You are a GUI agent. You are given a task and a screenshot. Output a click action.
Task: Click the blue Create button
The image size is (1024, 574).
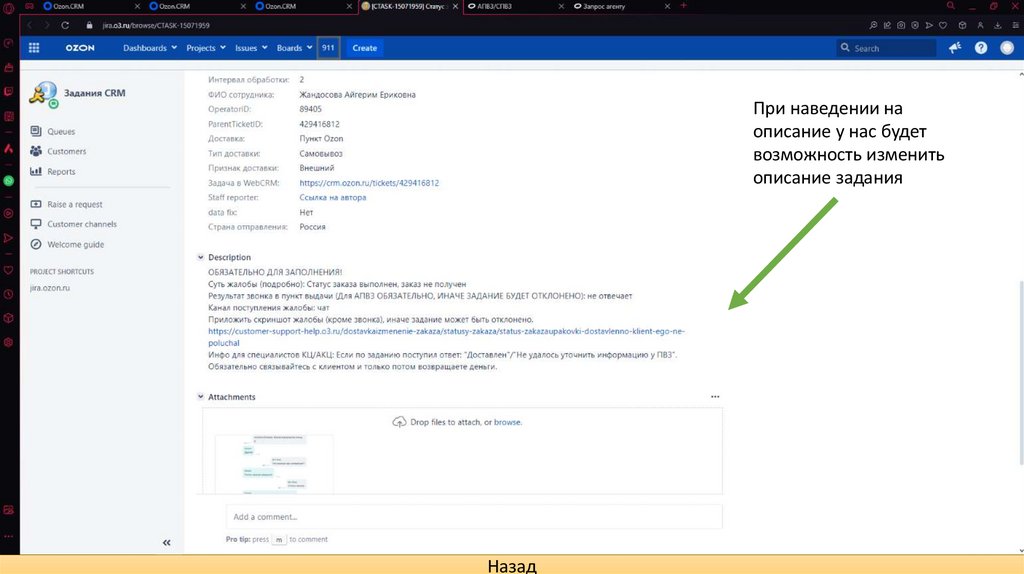(364, 48)
